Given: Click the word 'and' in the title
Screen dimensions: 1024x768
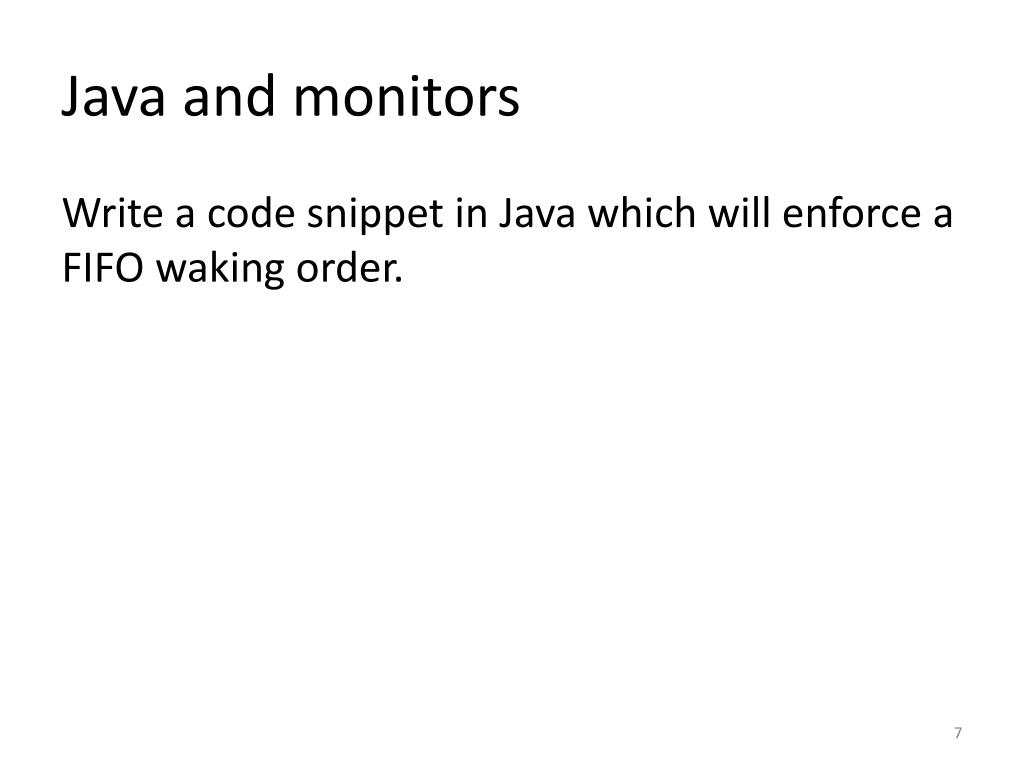Looking at the screenshot, I should [229, 95].
